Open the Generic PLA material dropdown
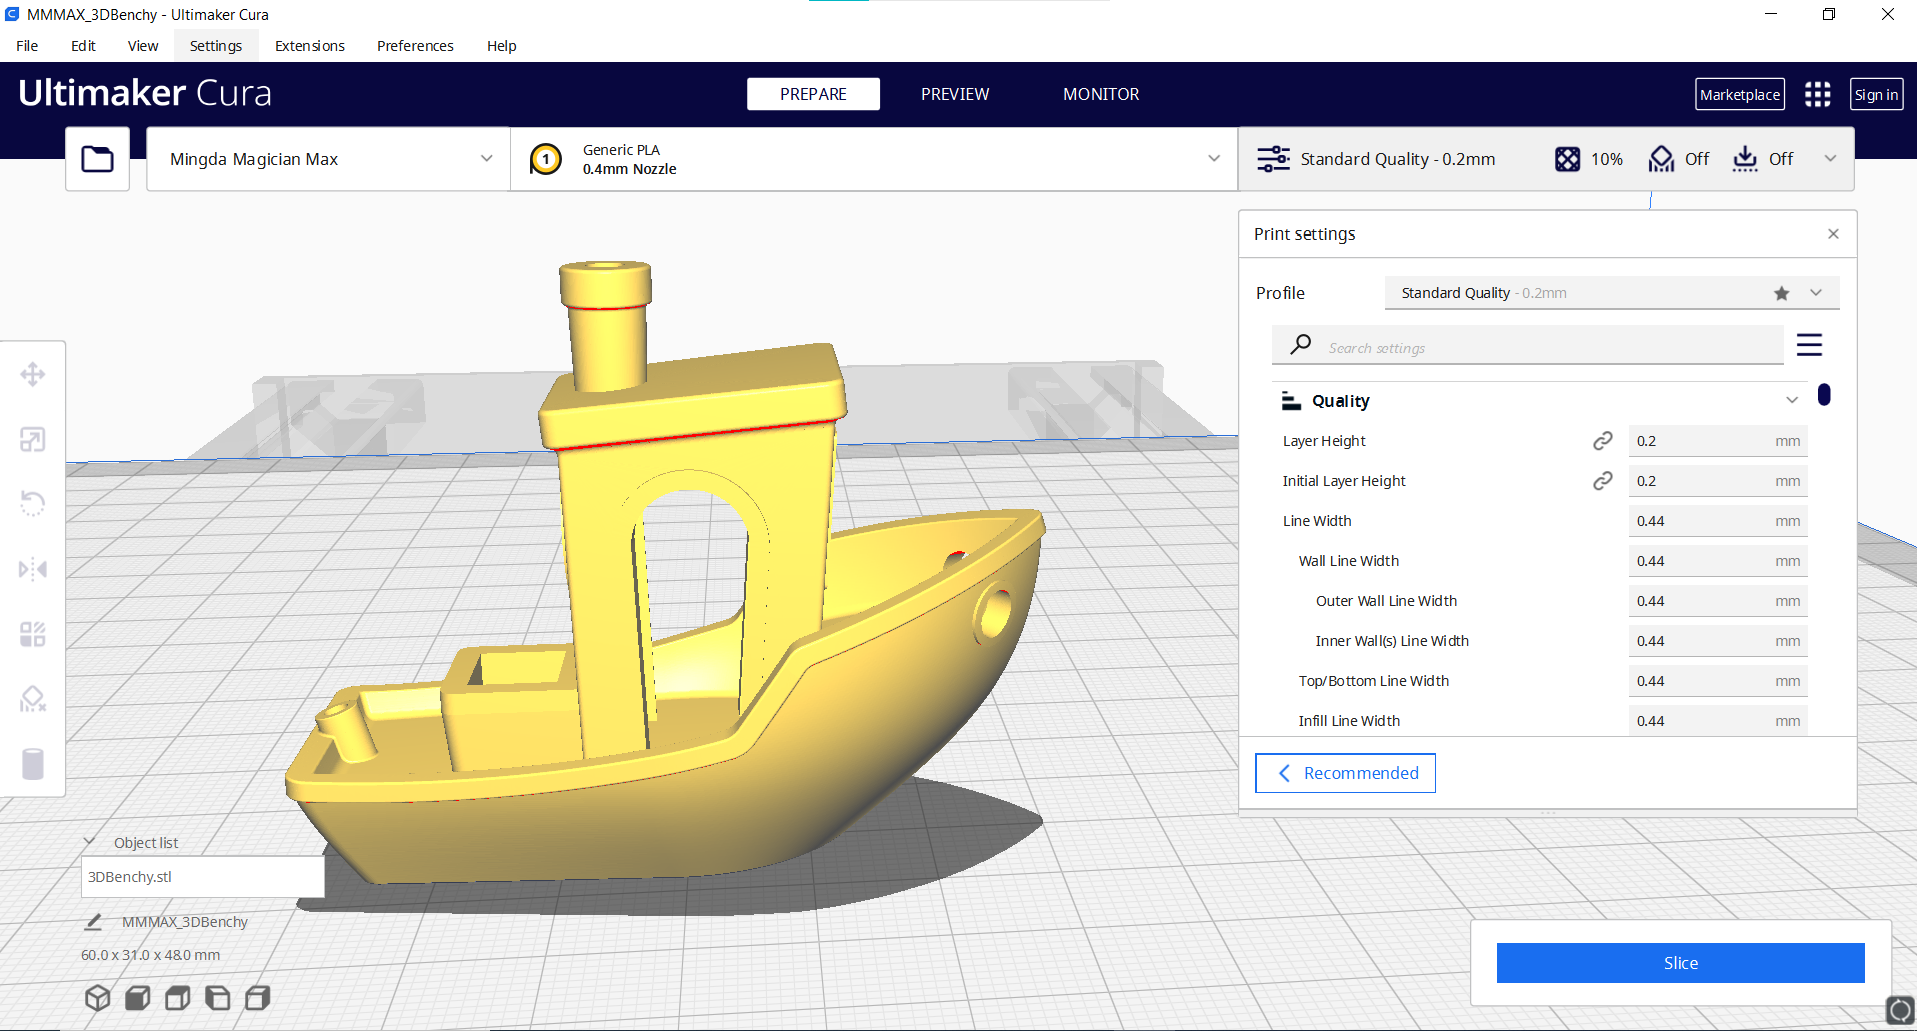The image size is (1917, 1031). point(874,159)
